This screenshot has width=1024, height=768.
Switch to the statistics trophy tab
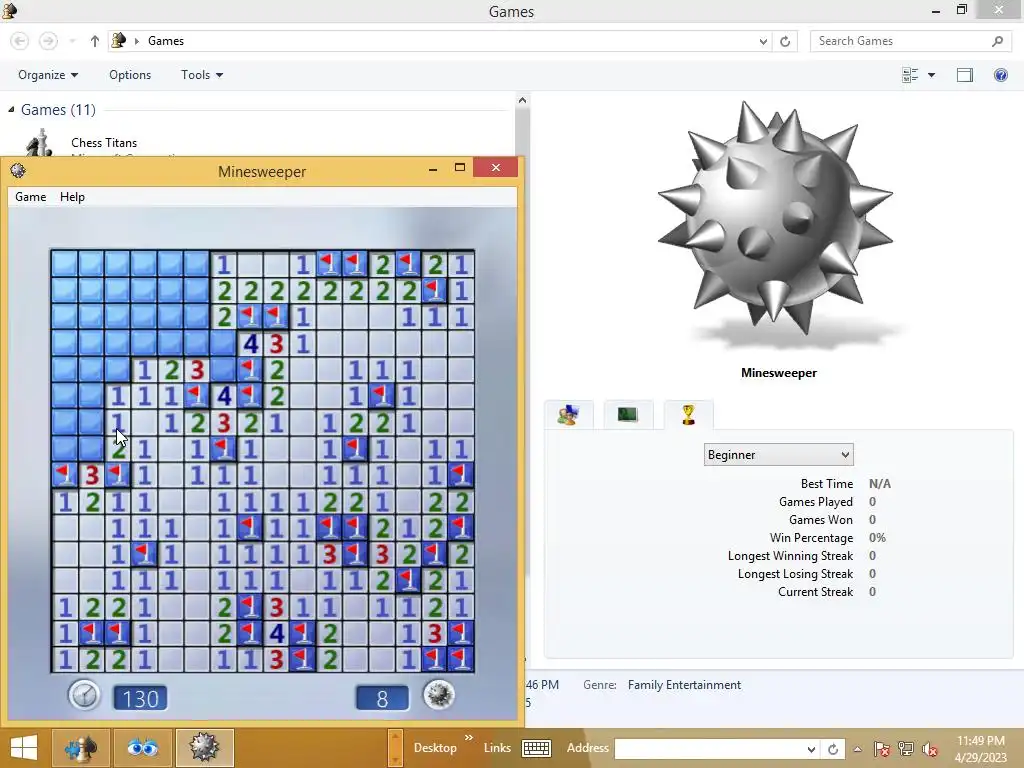688,415
